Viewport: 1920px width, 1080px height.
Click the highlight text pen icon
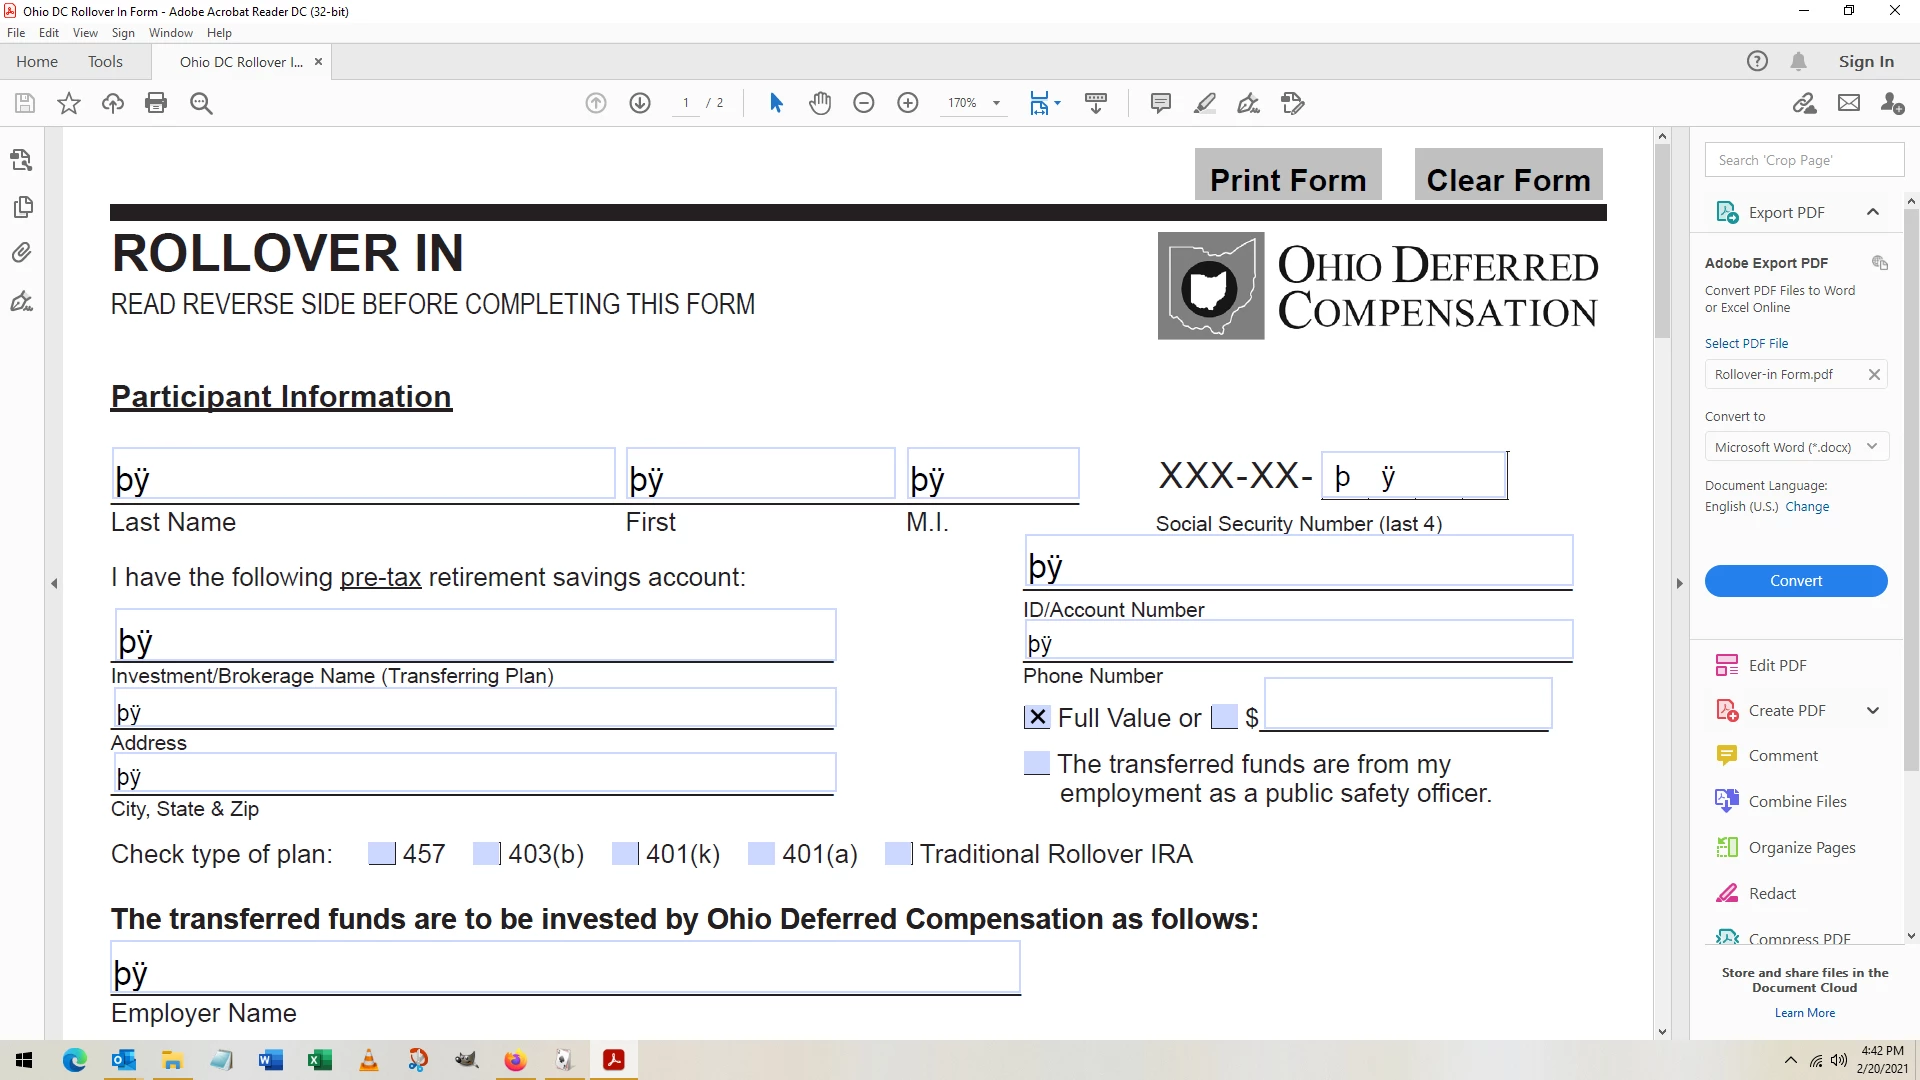coord(1205,103)
